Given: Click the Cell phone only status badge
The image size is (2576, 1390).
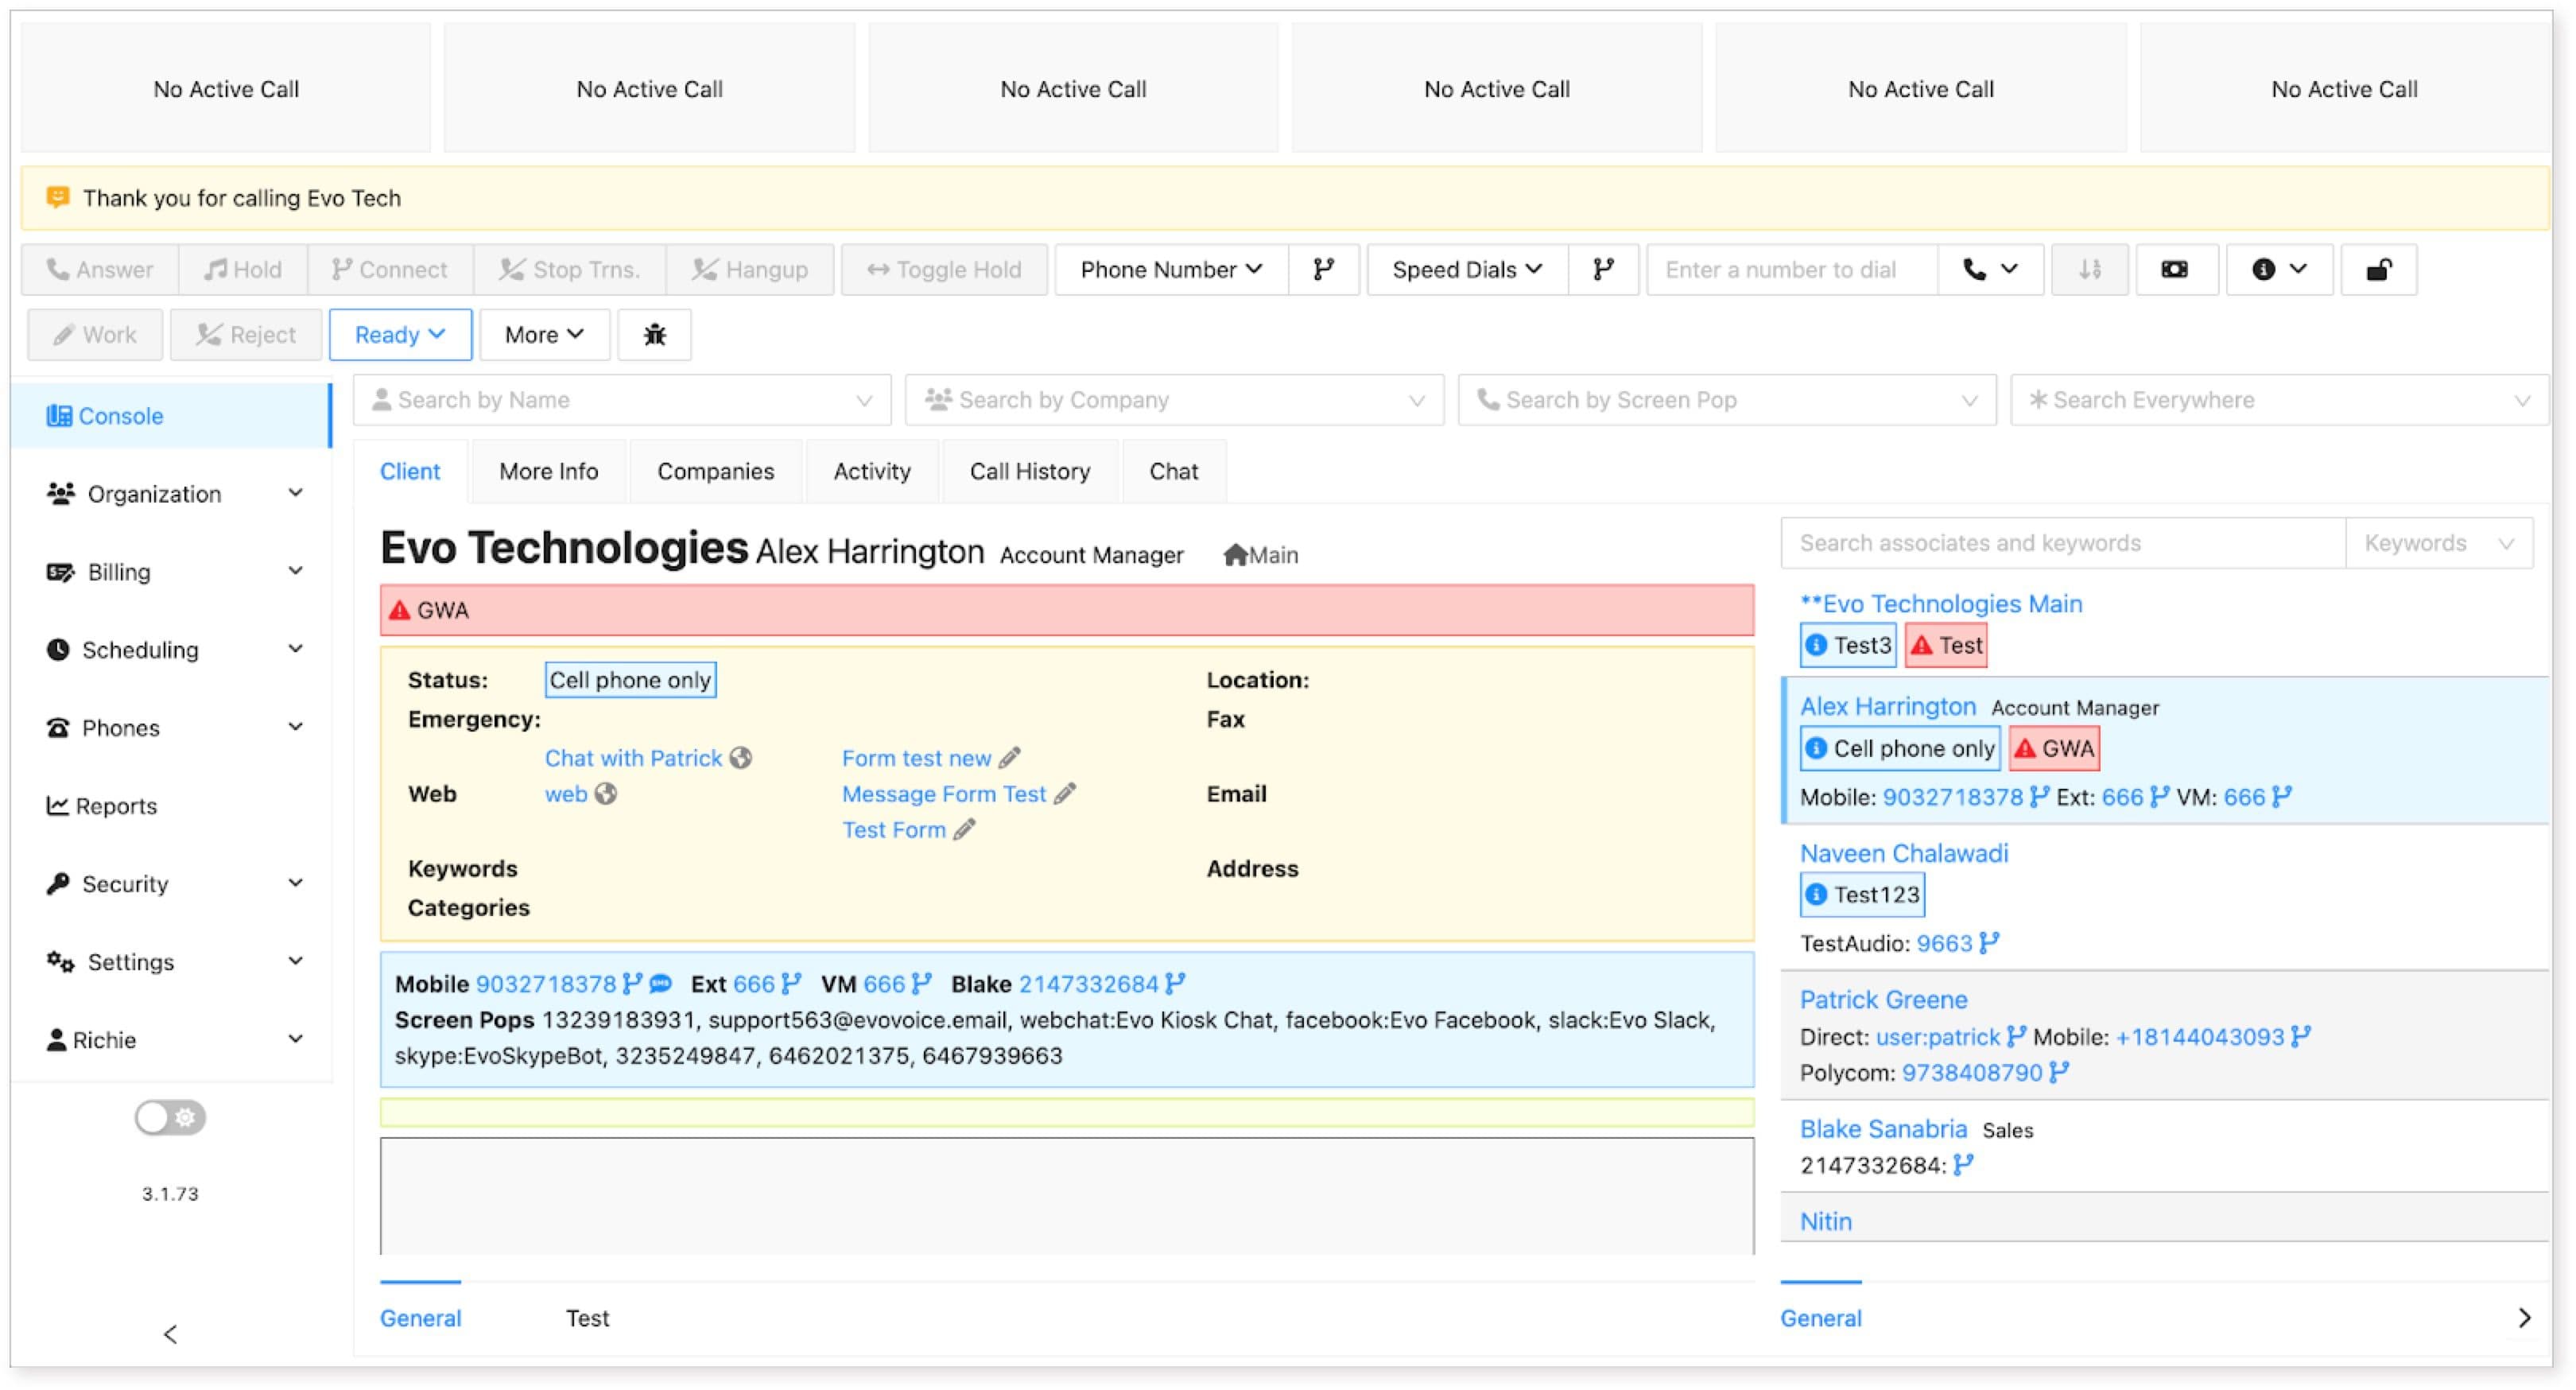Looking at the screenshot, I should point(630,680).
